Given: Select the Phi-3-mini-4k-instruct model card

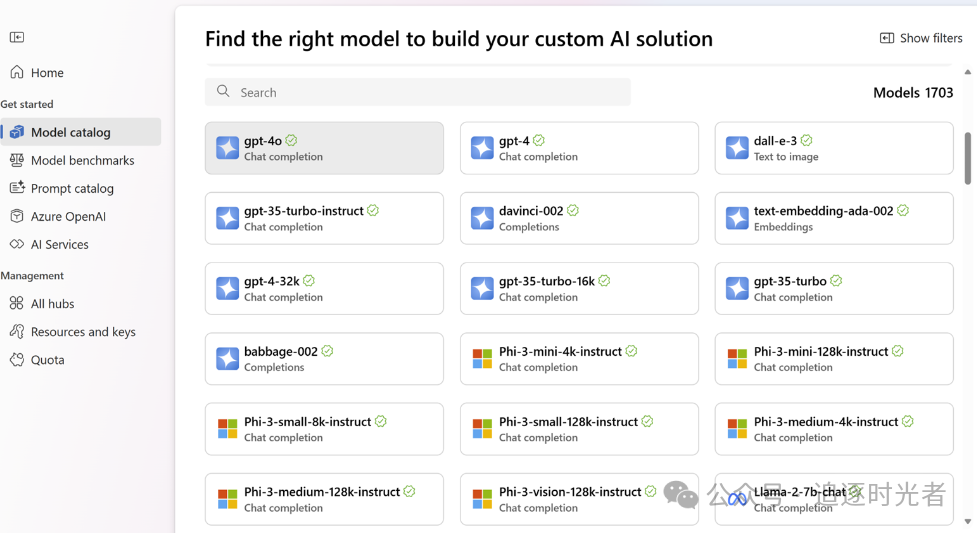Looking at the screenshot, I should click(x=579, y=358).
